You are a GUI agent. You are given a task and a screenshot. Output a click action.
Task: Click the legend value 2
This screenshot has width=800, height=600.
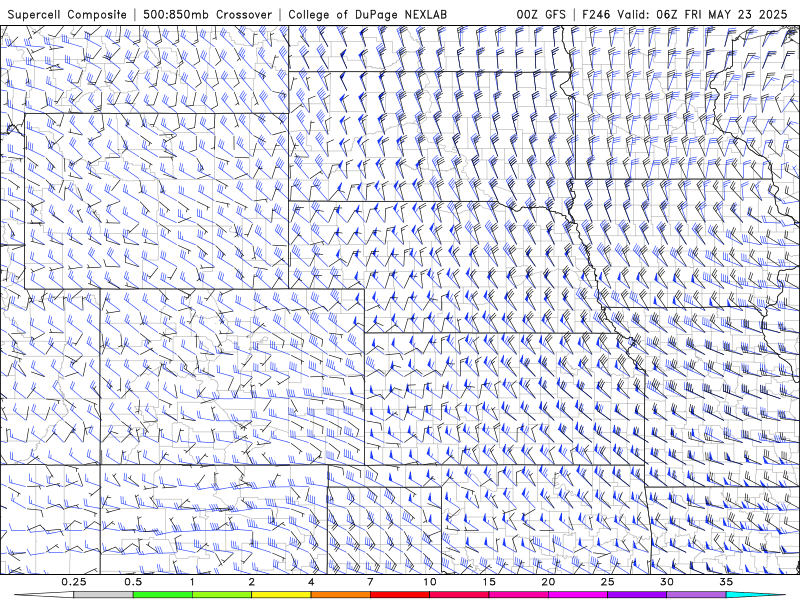[252, 582]
